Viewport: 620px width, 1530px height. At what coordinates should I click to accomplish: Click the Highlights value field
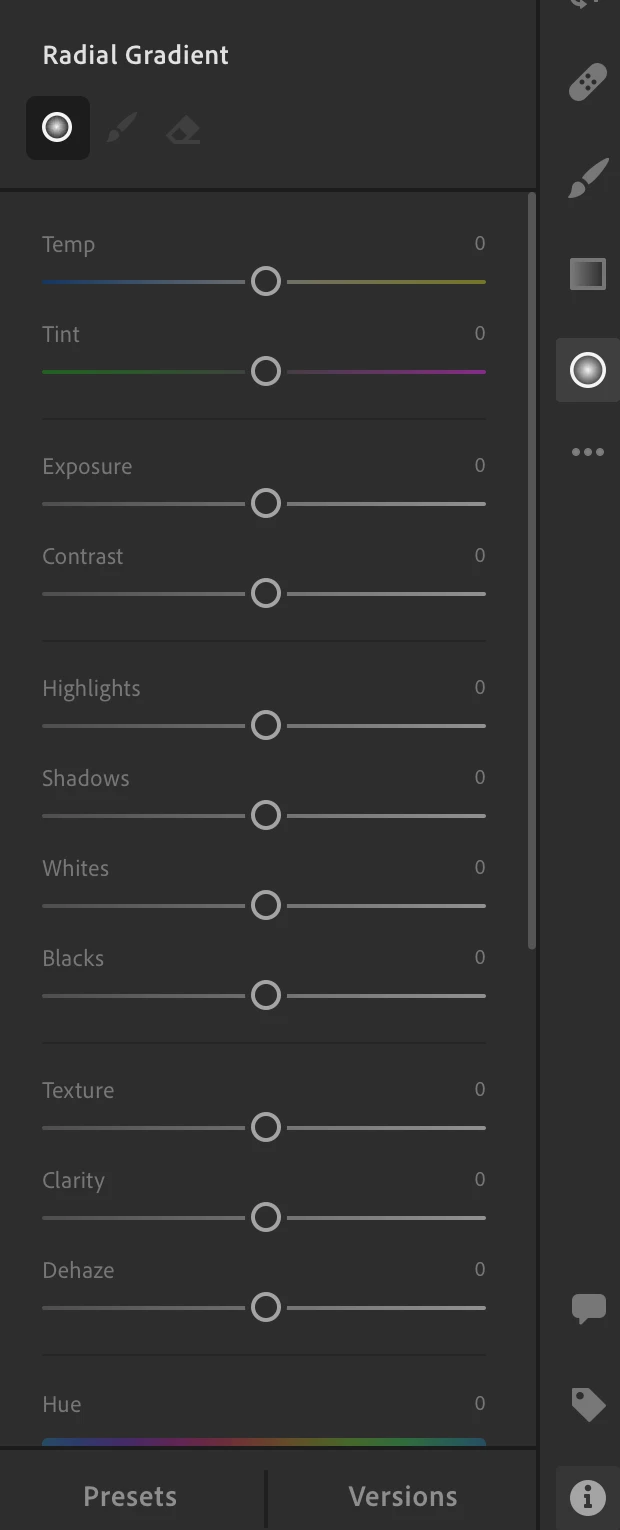479,687
